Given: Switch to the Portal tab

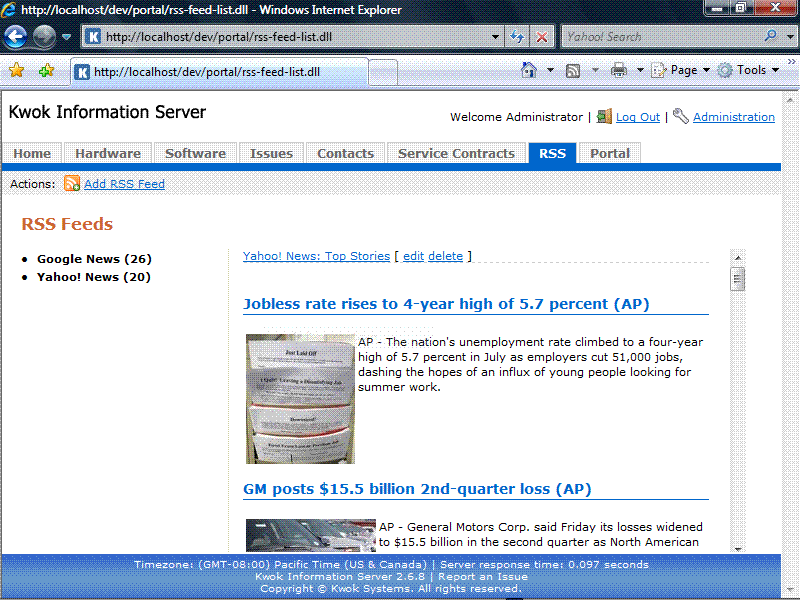Looking at the screenshot, I should (x=610, y=153).
